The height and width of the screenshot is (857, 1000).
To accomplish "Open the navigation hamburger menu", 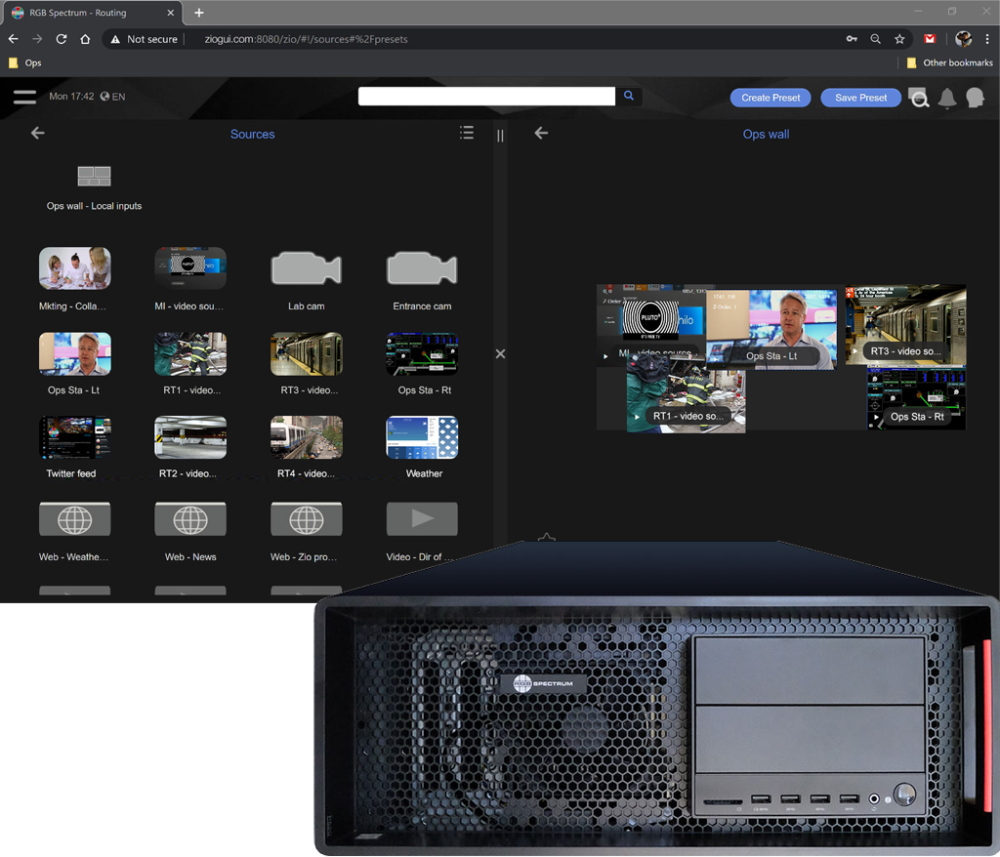I will 25,97.
